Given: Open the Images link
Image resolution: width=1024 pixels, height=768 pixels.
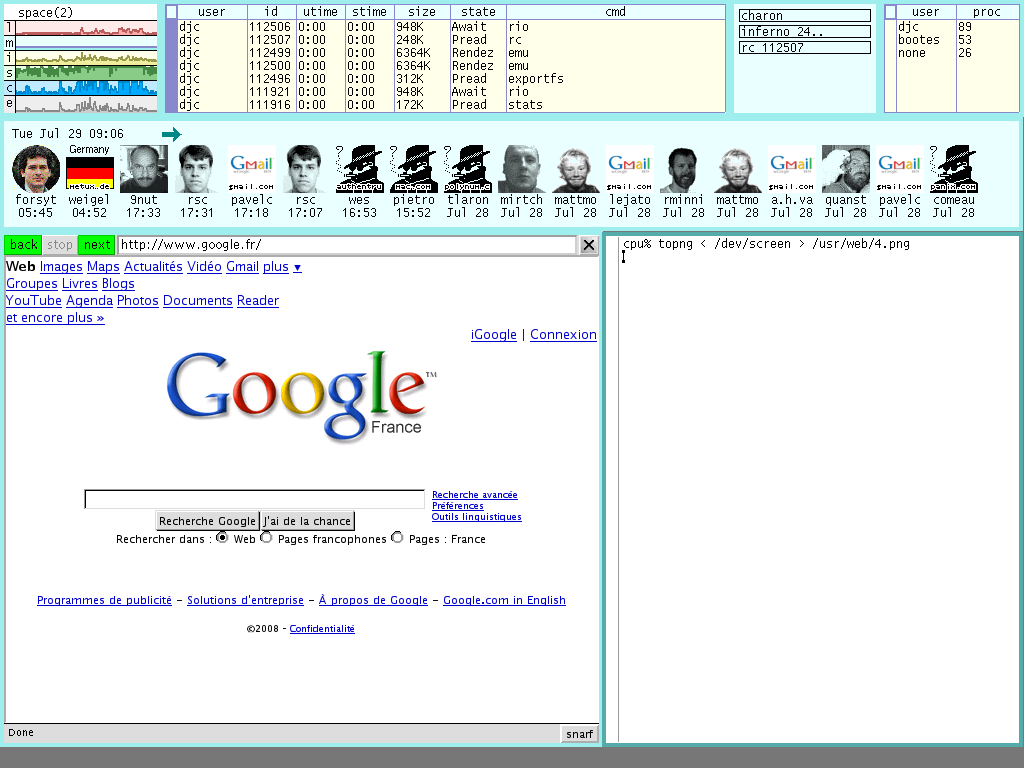Looking at the screenshot, I should tap(61, 267).
